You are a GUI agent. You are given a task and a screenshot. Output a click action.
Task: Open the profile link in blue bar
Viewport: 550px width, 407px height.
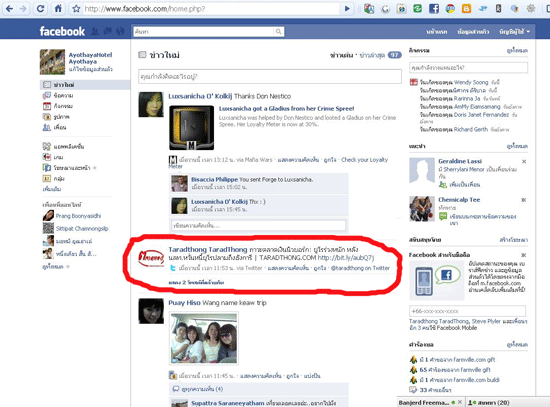[x=473, y=32]
